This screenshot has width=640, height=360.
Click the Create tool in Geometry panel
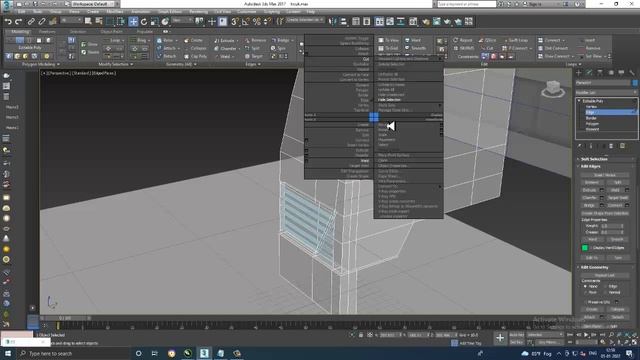coord(193,40)
